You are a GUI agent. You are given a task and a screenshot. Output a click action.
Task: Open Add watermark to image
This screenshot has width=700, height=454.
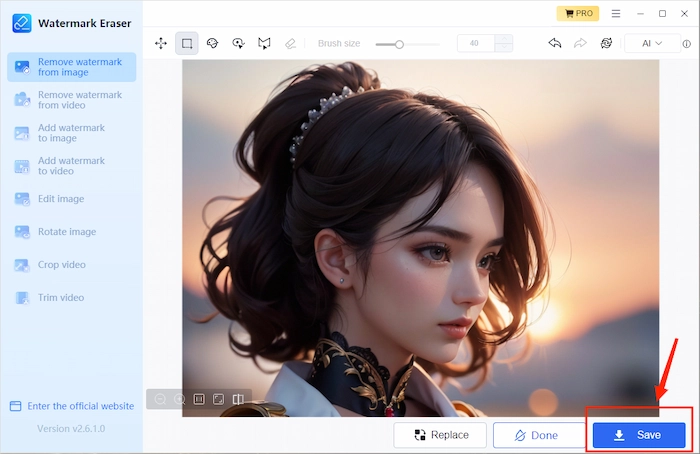point(71,133)
